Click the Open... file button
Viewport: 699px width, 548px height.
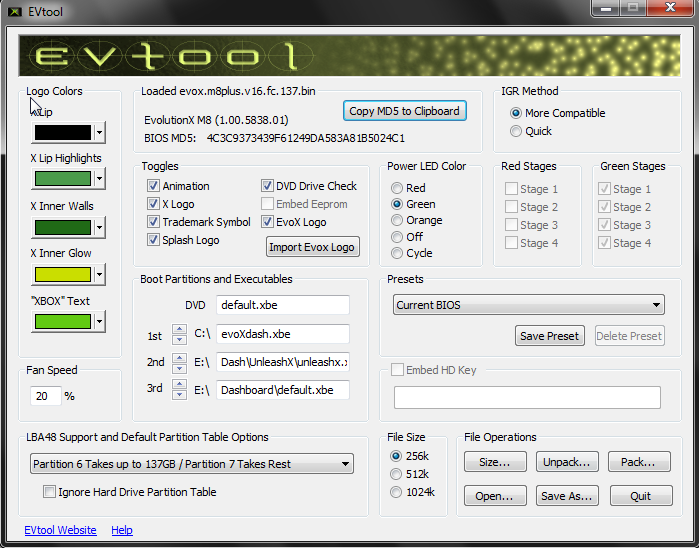click(495, 496)
